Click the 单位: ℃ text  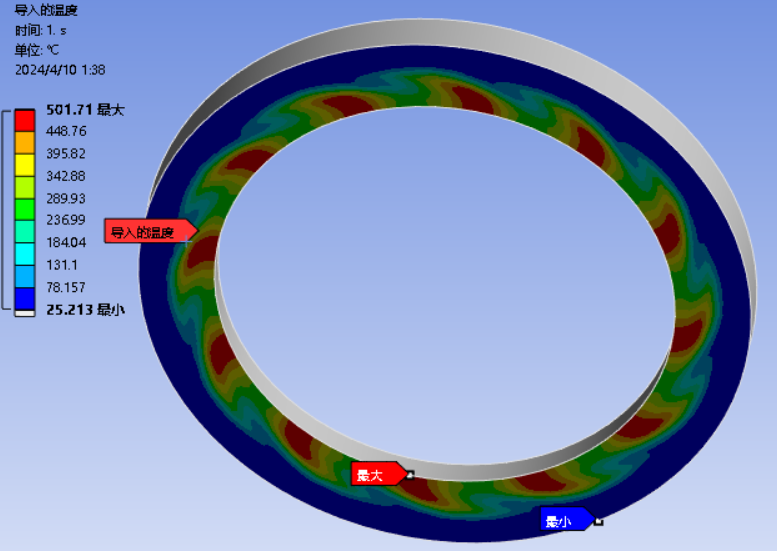point(37,50)
